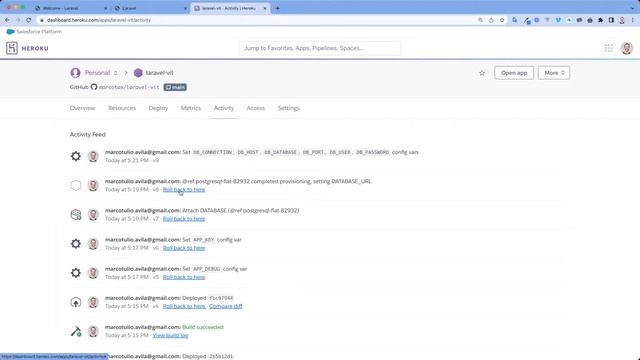Image resolution: width=640 pixels, height=360 pixels.
Task: Open the marcotas/laravel-vit GitHub repo link
Action: coord(129,87)
